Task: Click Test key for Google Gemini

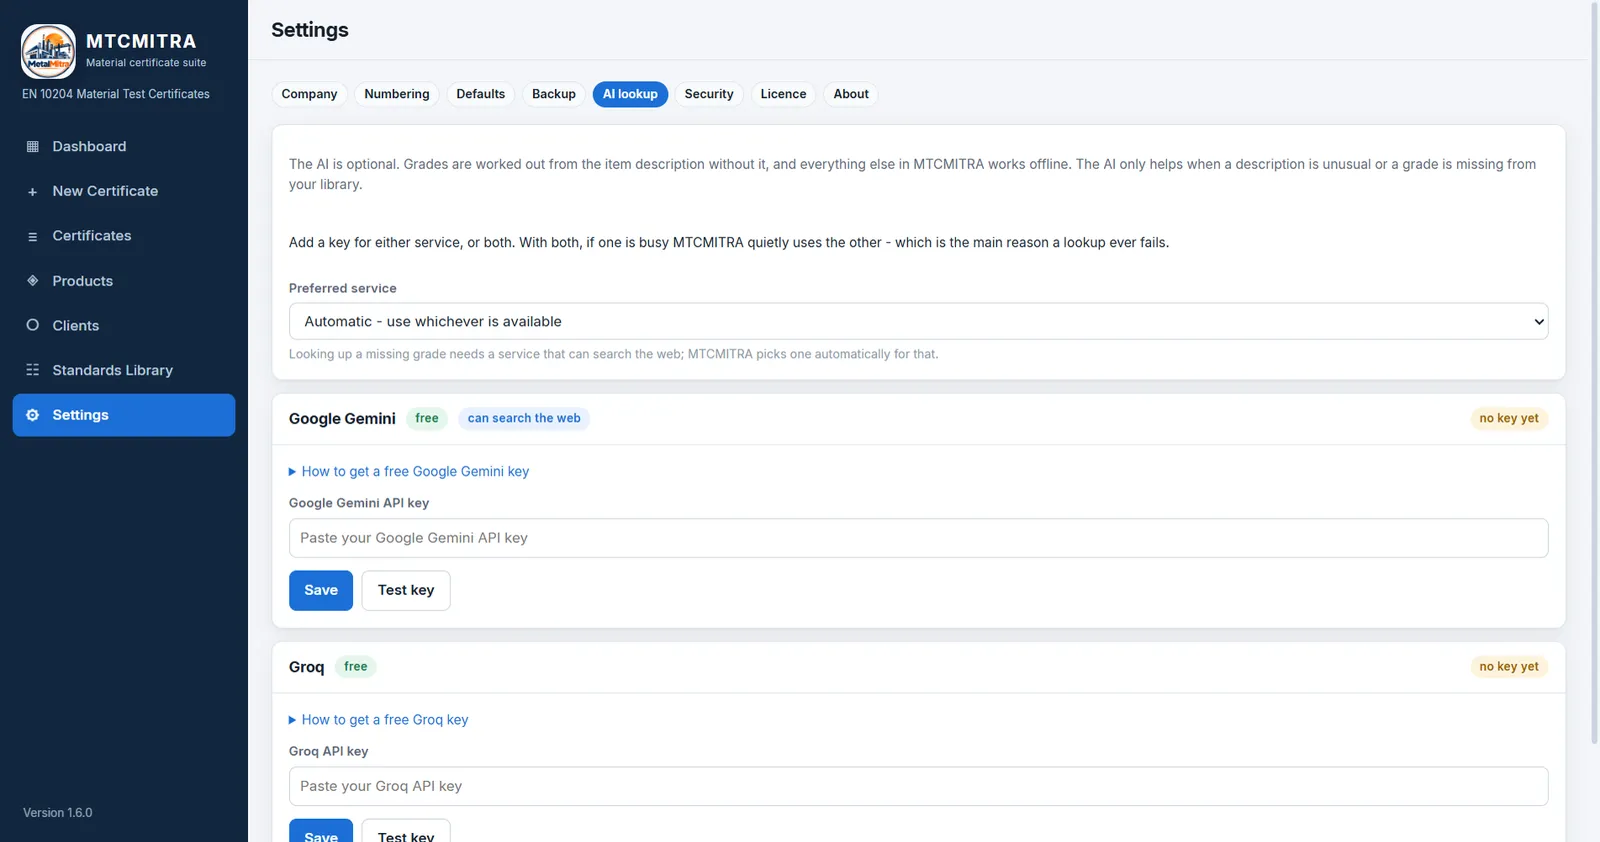Action: [x=406, y=590]
